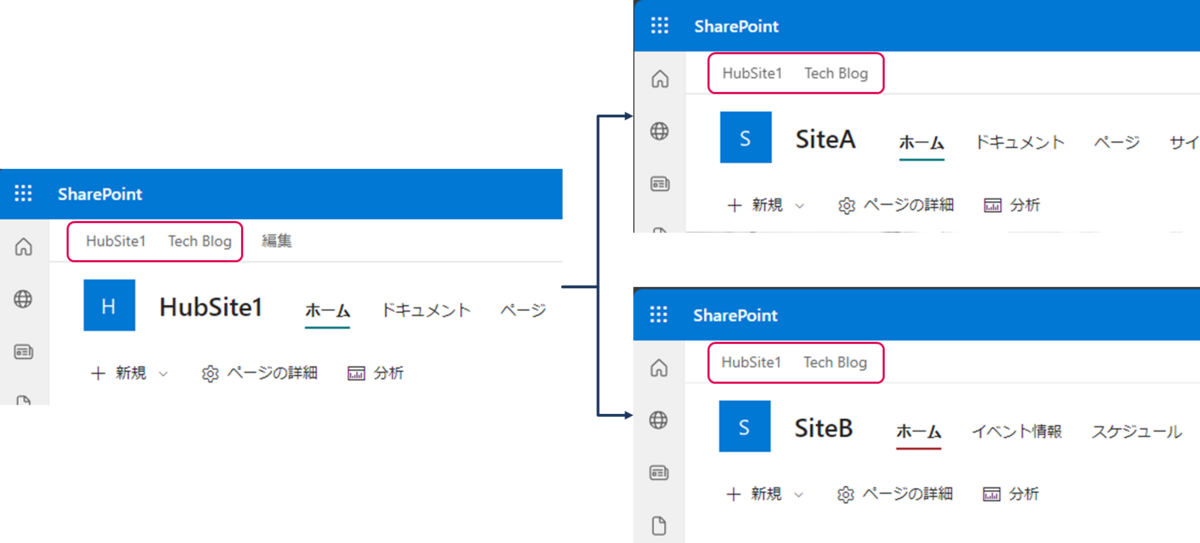This screenshot has height=543, width=1200.
Task: Open 分析 in SiteA window
Action: [1012, 205]
